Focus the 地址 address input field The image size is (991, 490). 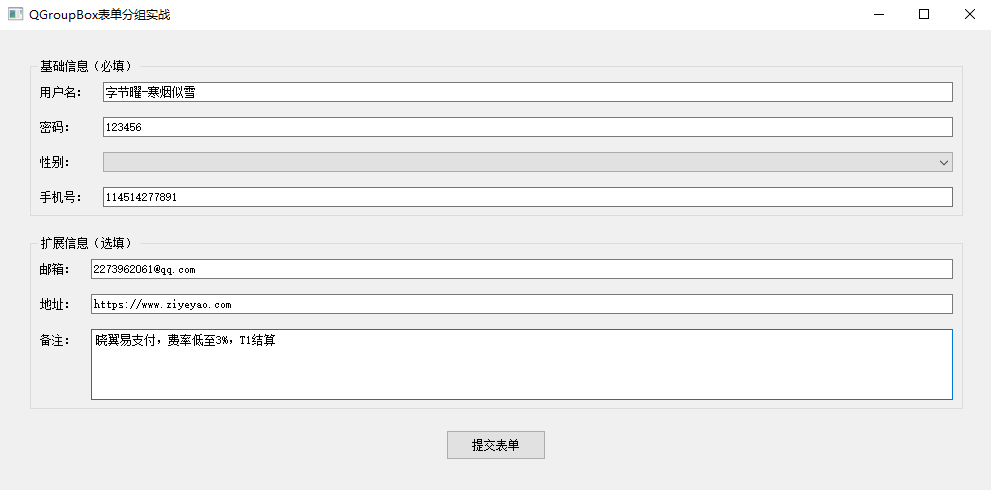pyautogui.click(x=521, y=304)
